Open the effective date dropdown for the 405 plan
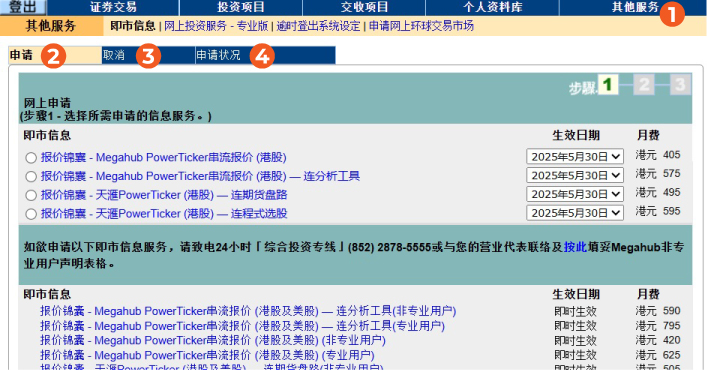The height and width of the screenshot is (370, 707). 575,156
